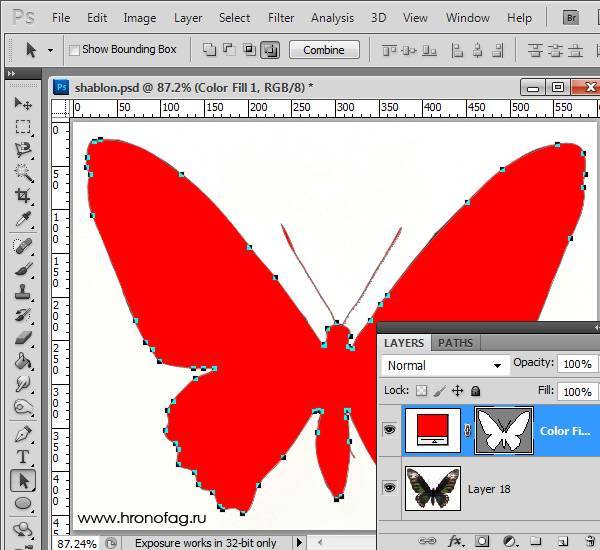Viewport: 600px width, 550px height.
Task: Toggle Lock position
Action: 457,391
